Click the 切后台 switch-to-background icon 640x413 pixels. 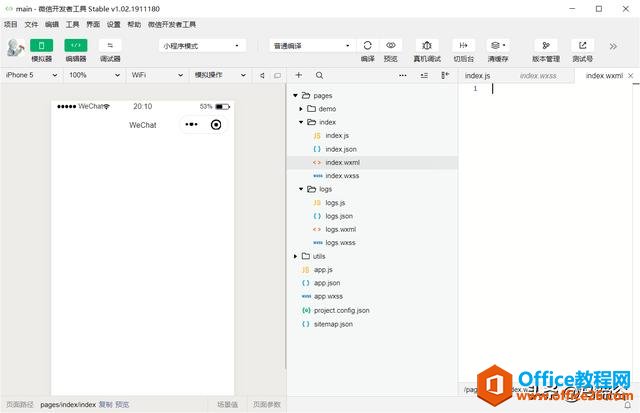pos(464,45)
